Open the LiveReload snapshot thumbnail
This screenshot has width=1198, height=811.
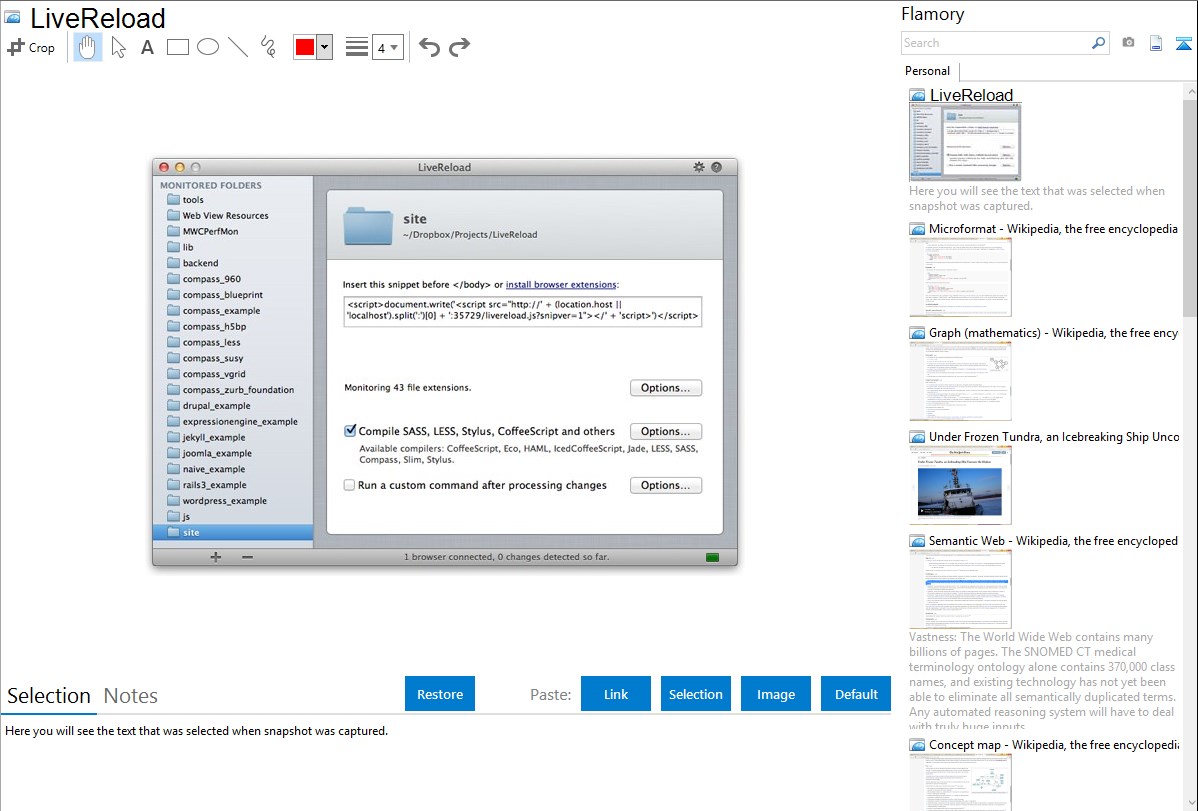[x=965, y=142]
